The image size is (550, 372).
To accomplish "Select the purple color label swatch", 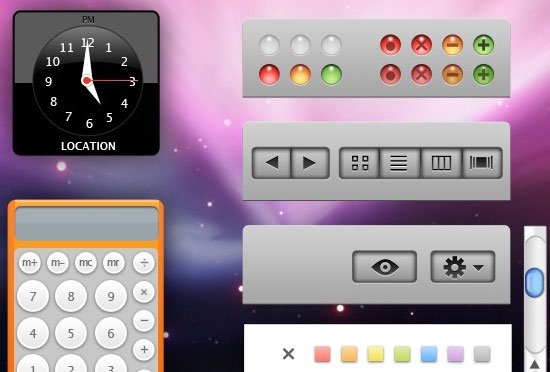I will 455,354.
